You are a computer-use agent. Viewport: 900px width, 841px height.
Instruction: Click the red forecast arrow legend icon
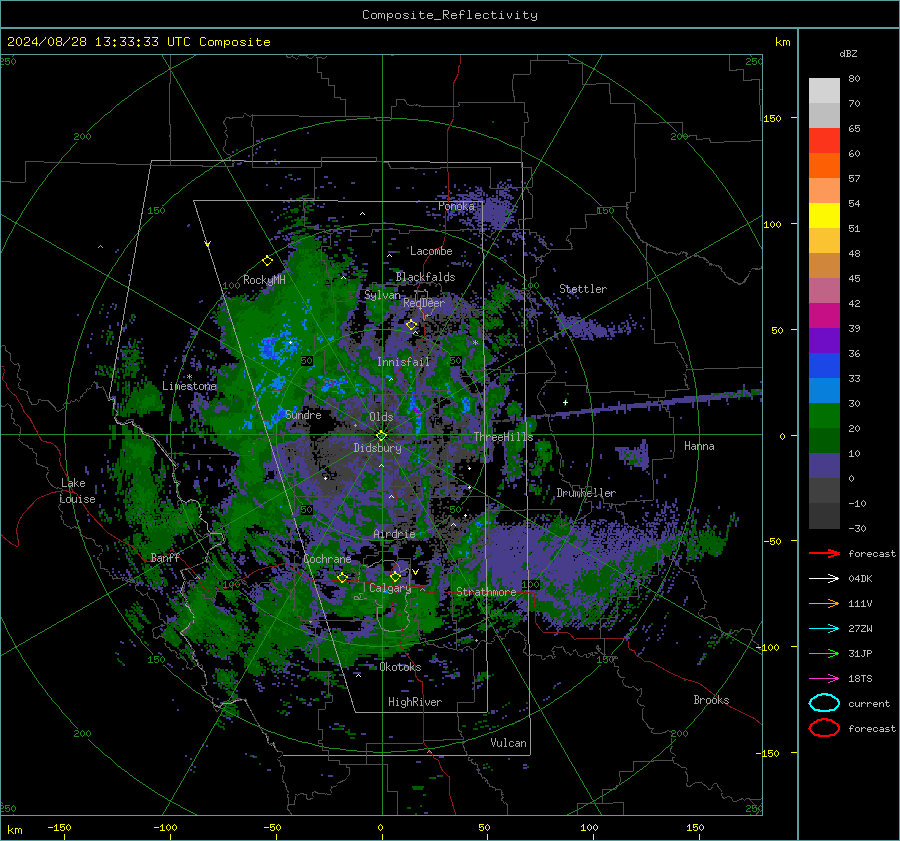click(x=824, y=553)
